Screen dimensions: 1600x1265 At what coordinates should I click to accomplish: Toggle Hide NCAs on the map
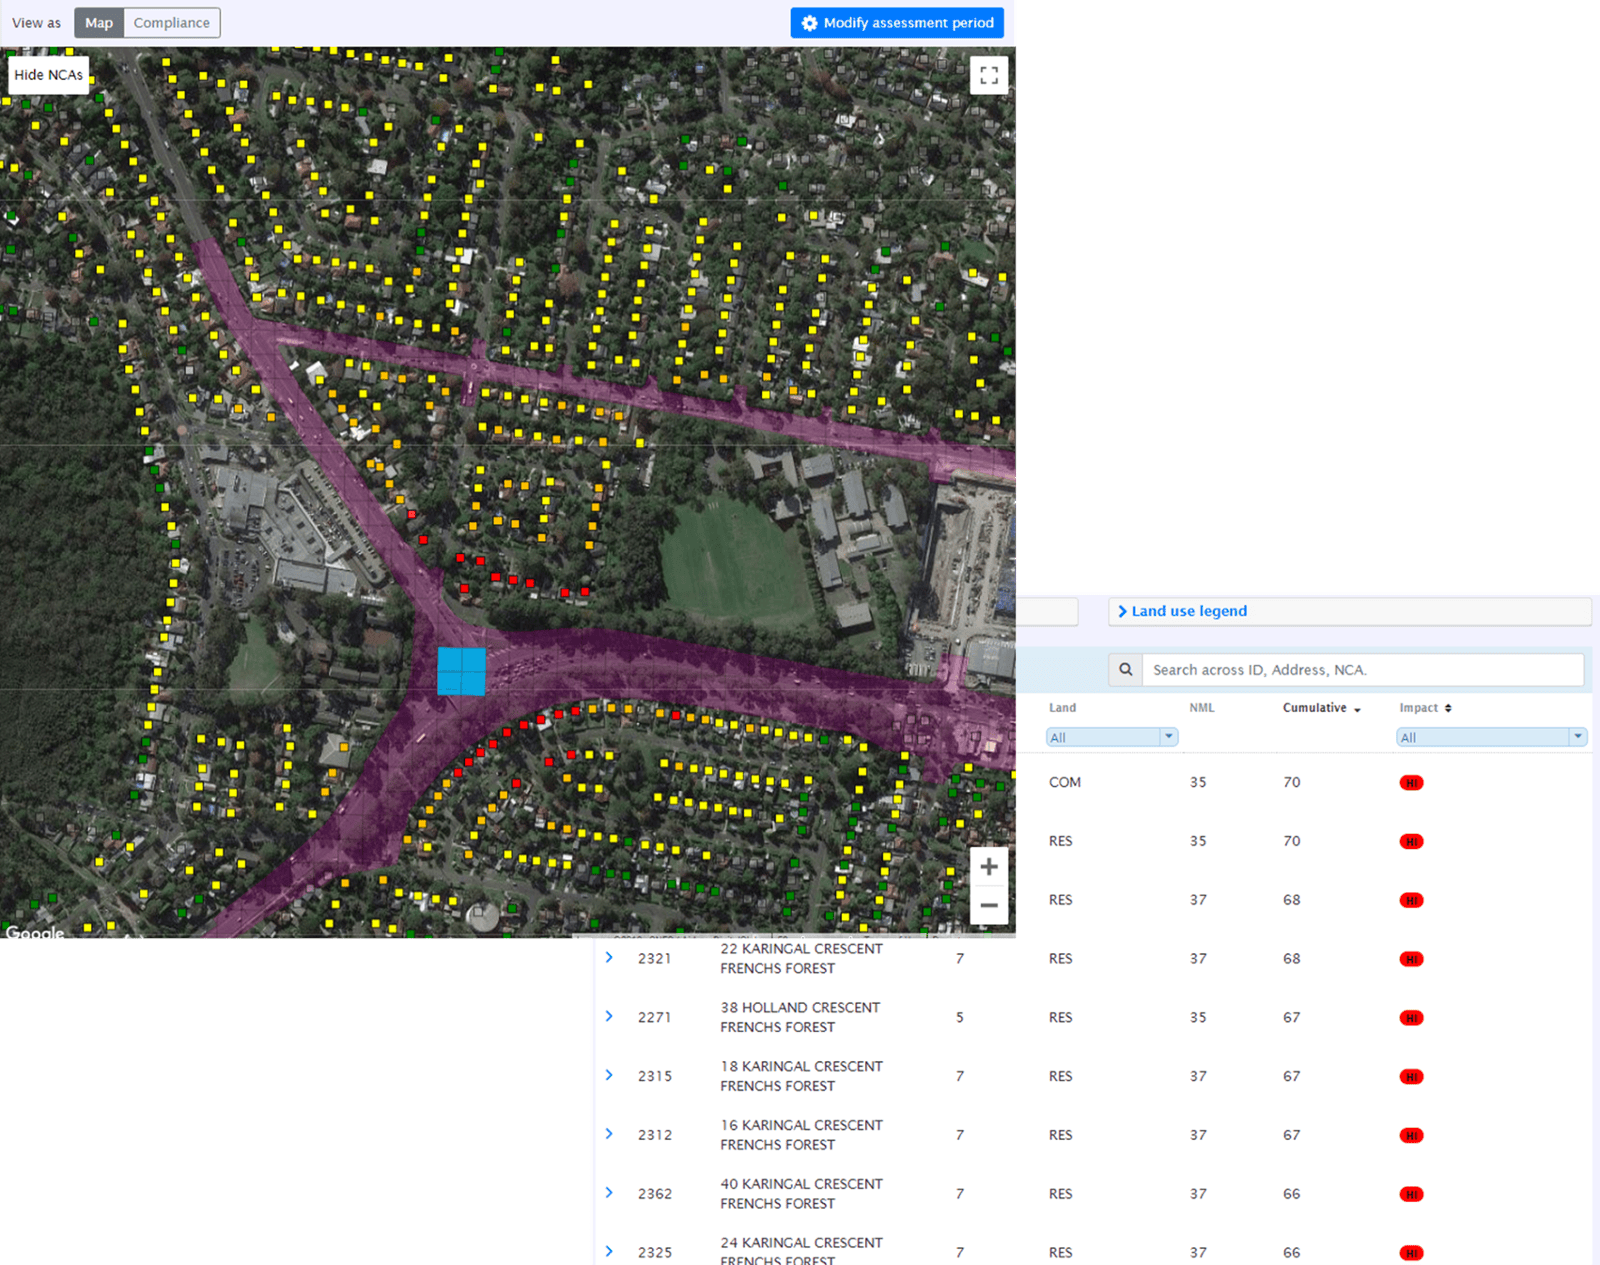pyautogui.click(x=49, y=75)
